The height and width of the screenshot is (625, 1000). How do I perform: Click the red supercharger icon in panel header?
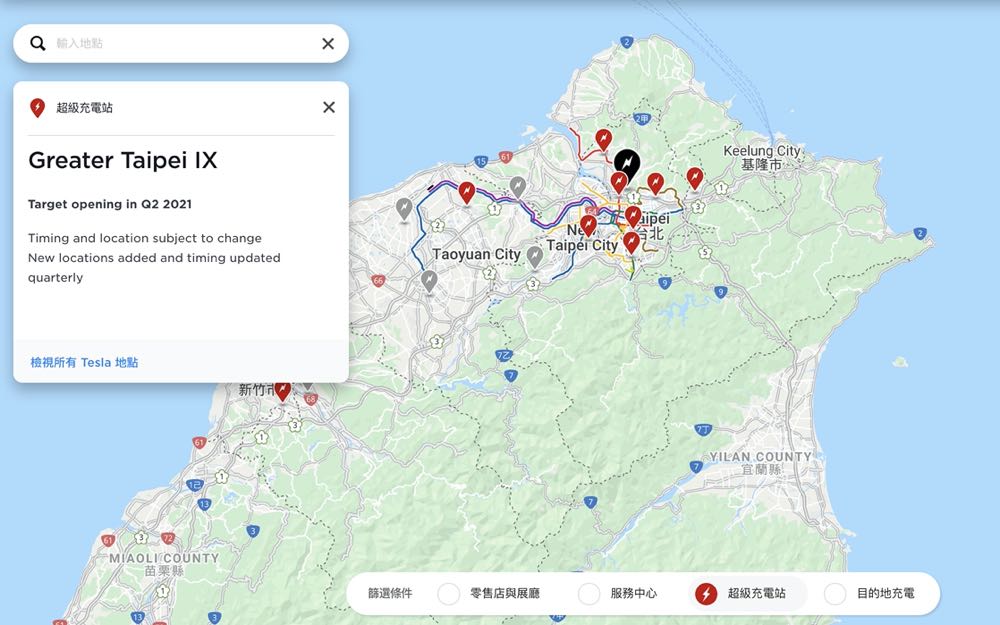click(x=38, y=107)
